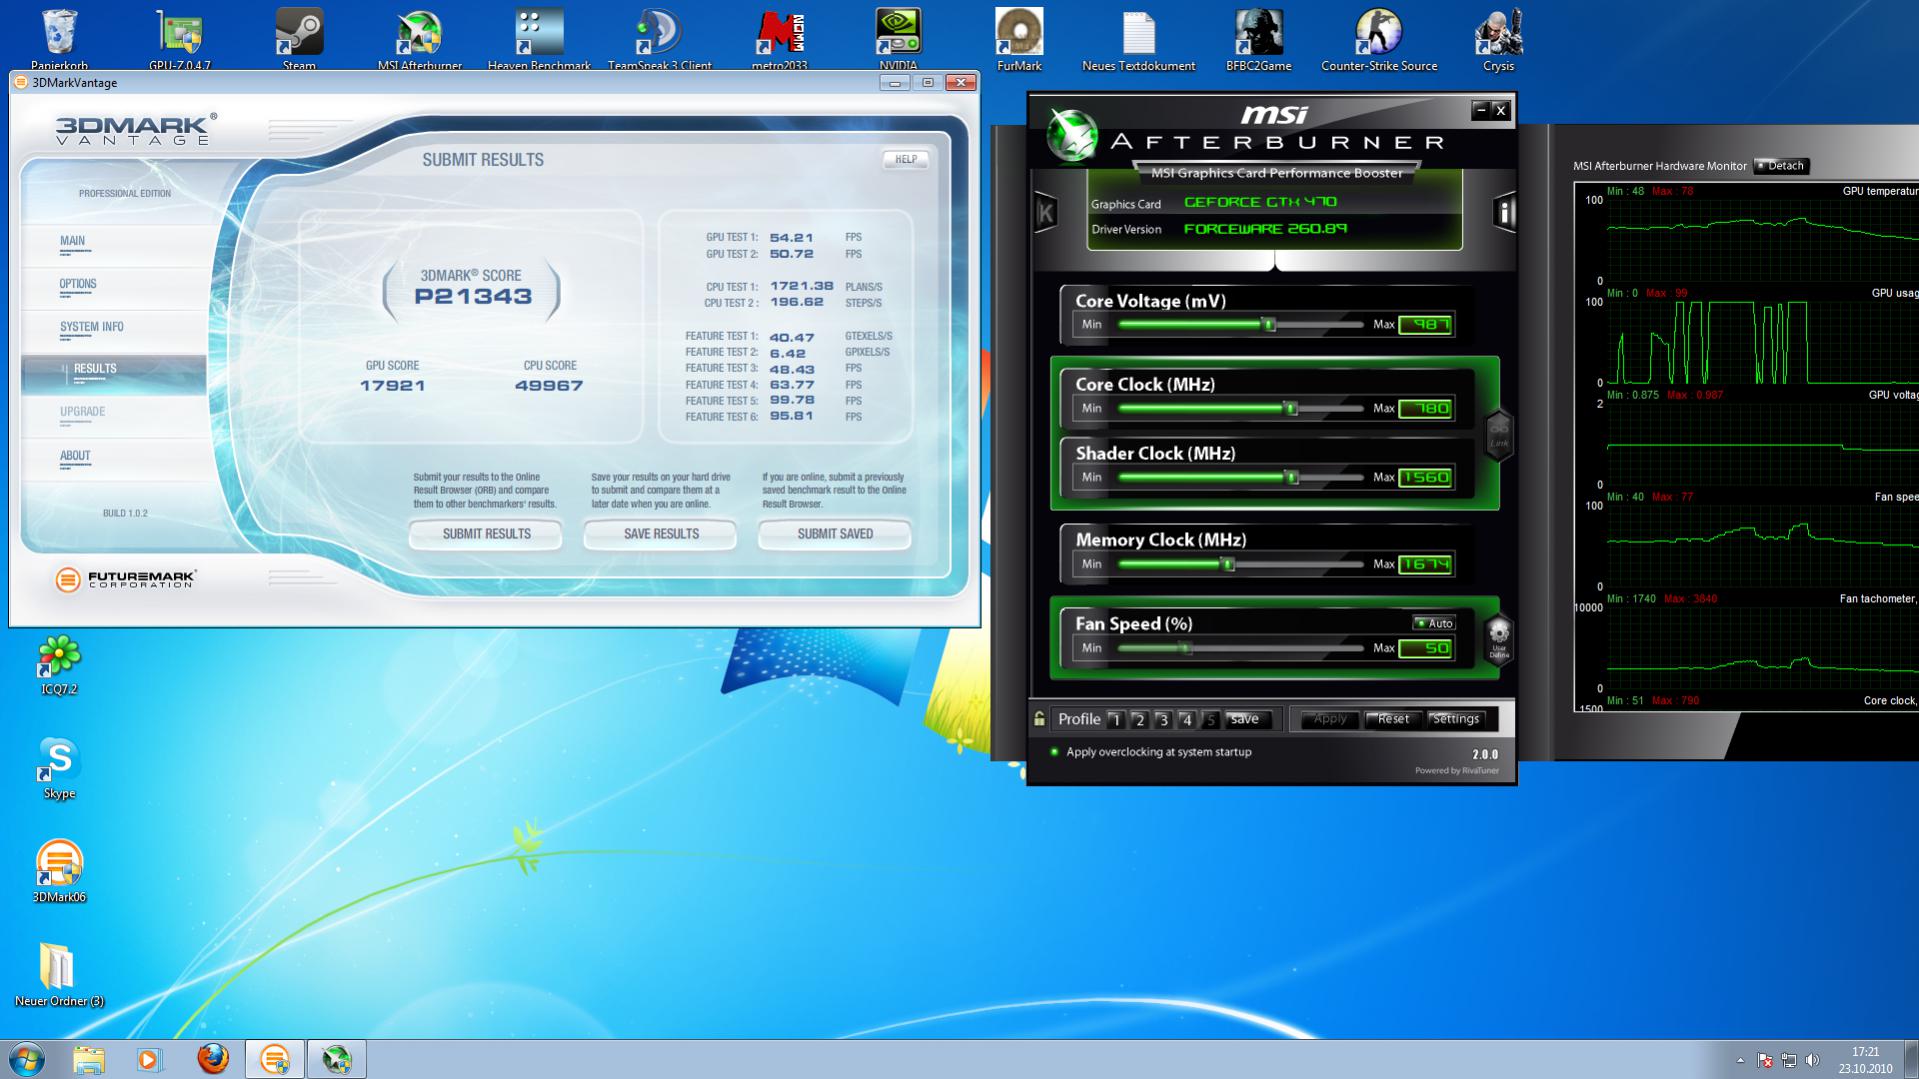Click the Core Voltage slider handle
This screenshot has width=1919, height=1079.
pos(1269,325)
